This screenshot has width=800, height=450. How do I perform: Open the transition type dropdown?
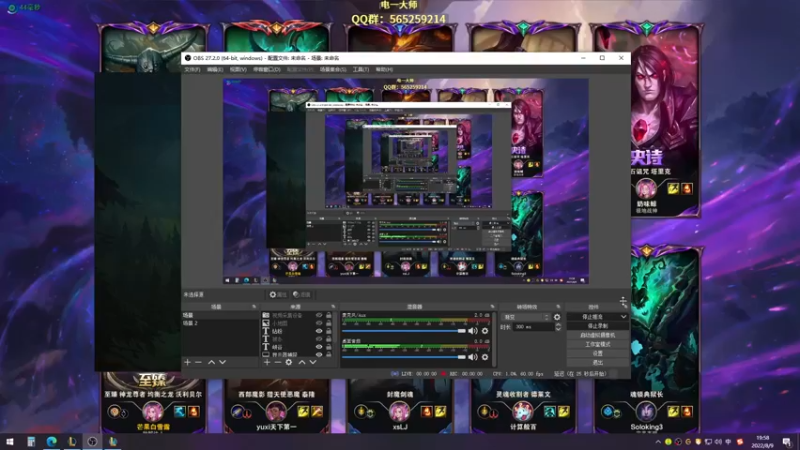tap(526, 317)
